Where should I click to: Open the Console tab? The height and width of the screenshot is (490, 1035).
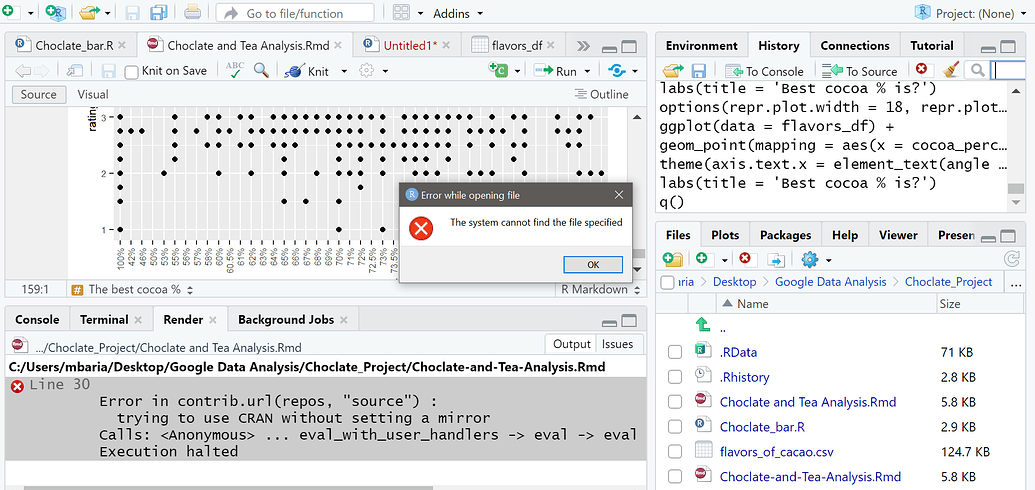point(37,320)
